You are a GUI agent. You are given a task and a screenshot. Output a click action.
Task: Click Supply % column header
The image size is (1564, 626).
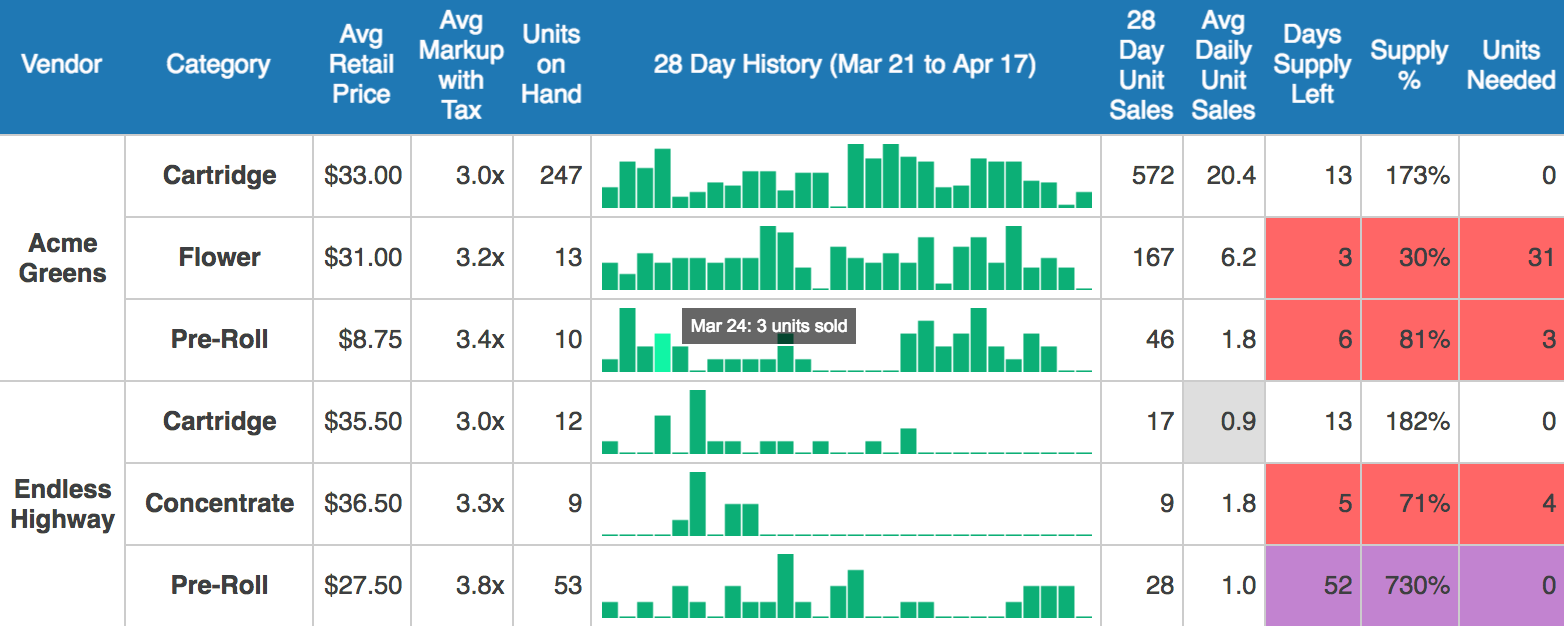(1409, 65)
